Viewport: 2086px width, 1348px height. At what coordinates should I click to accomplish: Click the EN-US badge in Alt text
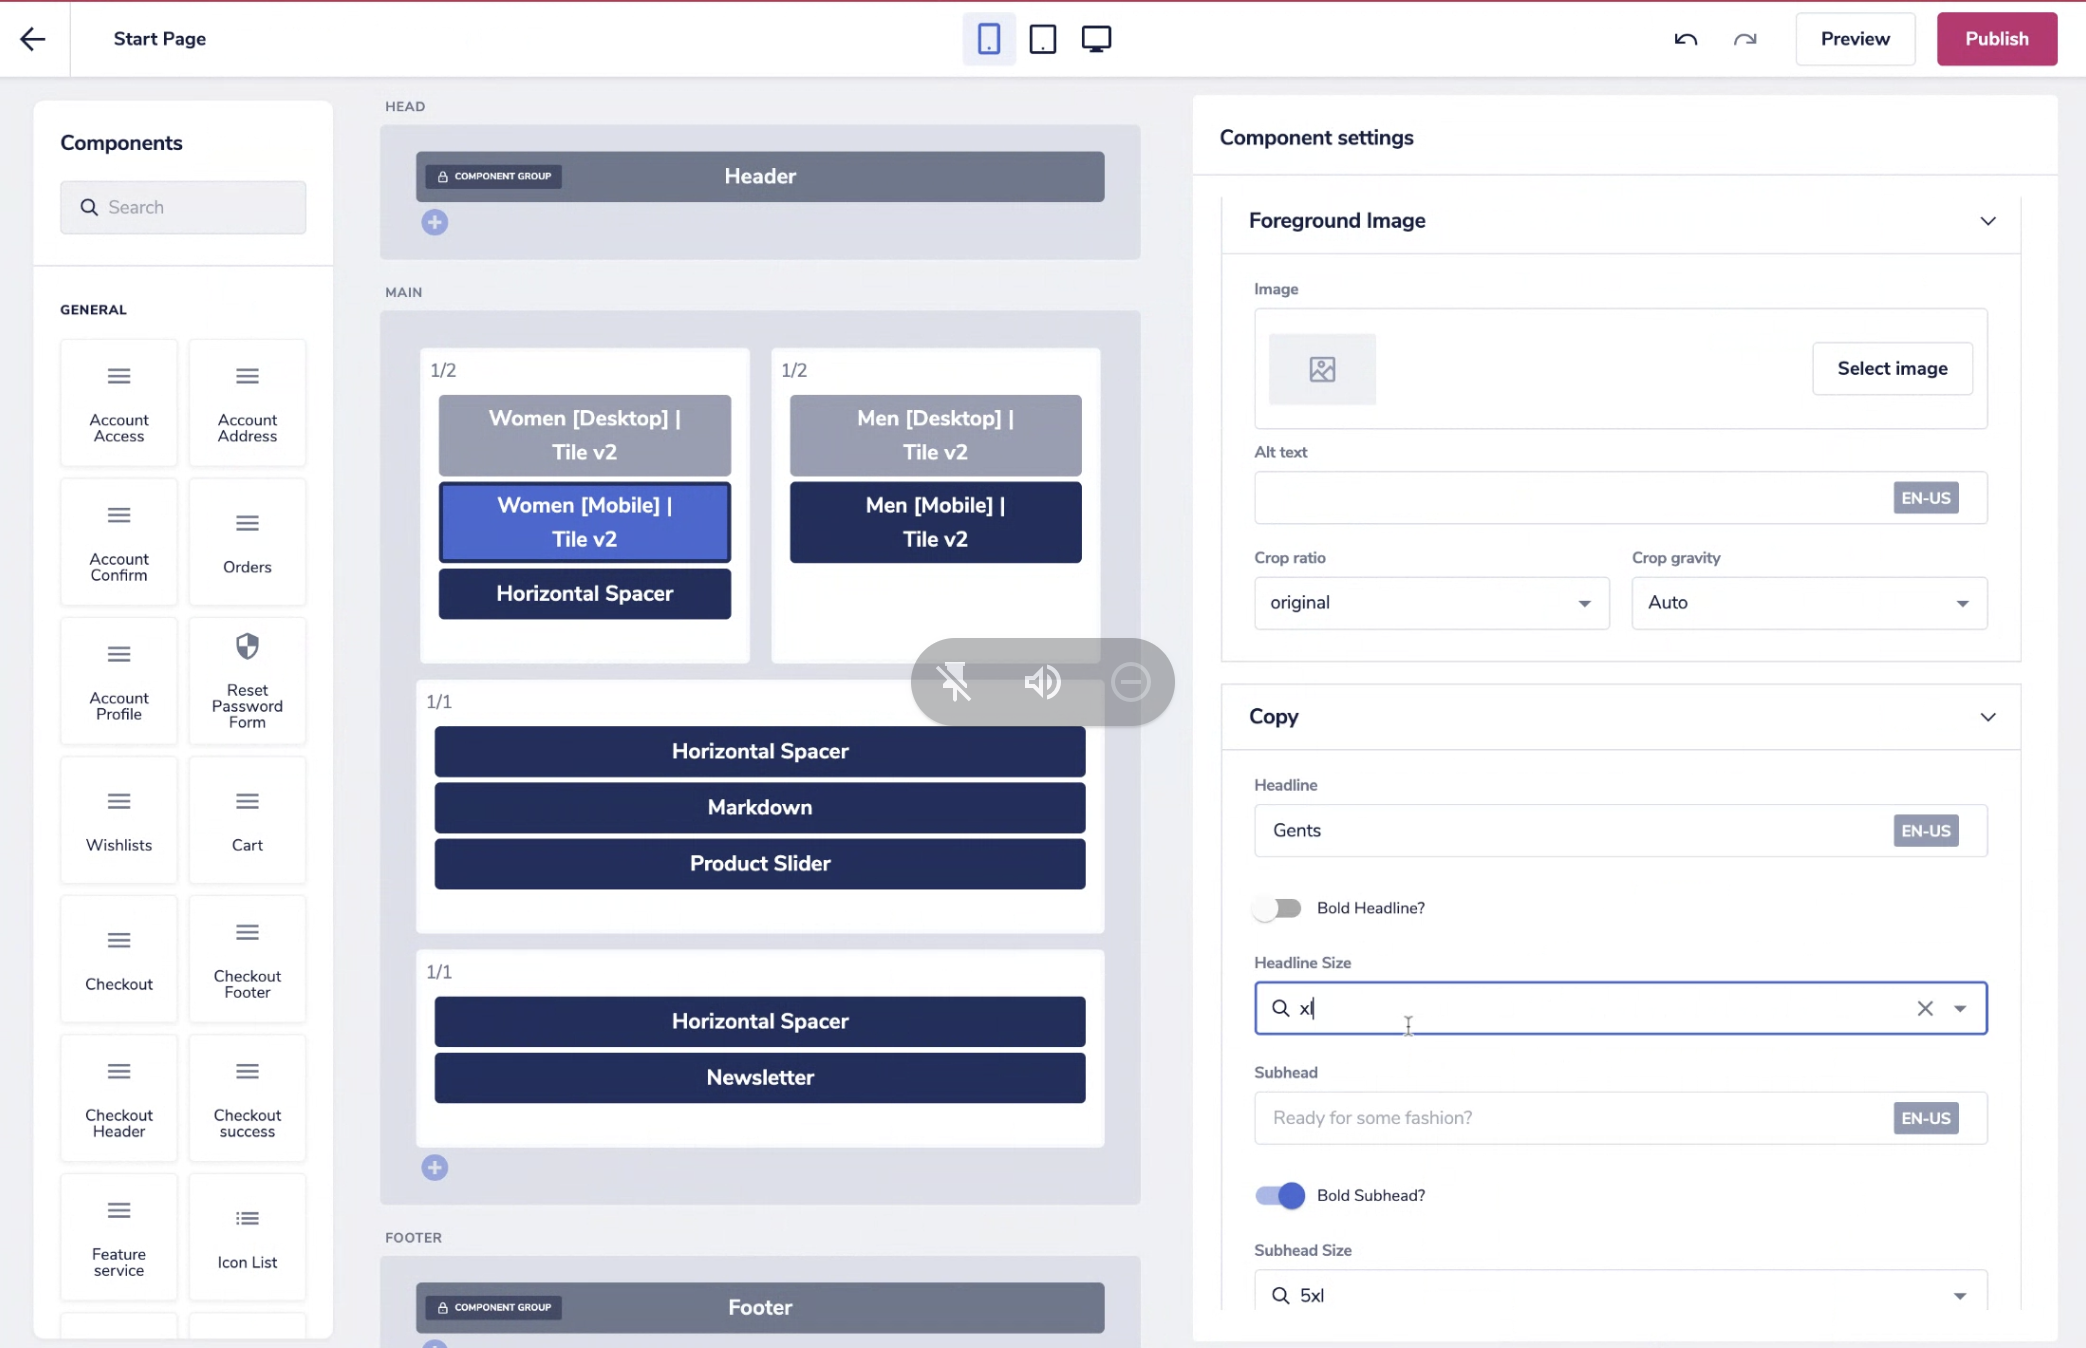[x=1925, y=498]
